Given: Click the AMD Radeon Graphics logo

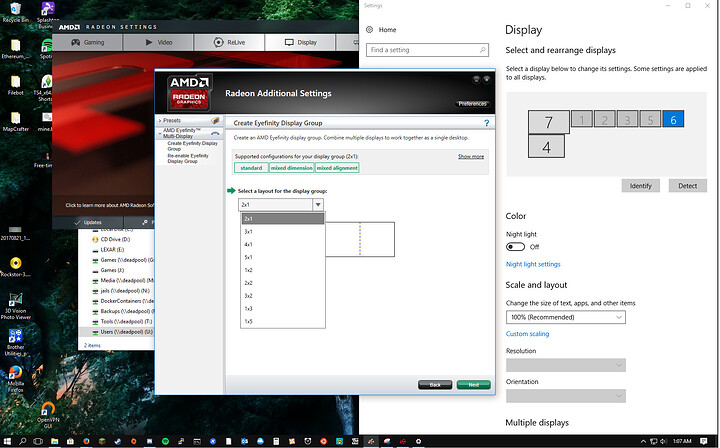Looking at the screenshot, I should [189, 93].
